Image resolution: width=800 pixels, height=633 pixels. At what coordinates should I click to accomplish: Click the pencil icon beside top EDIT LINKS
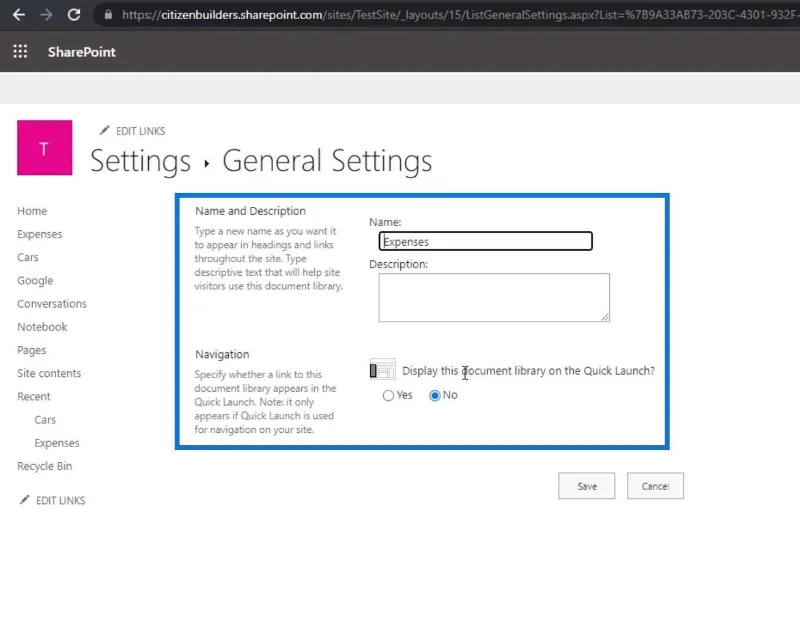tap(104, 131)
